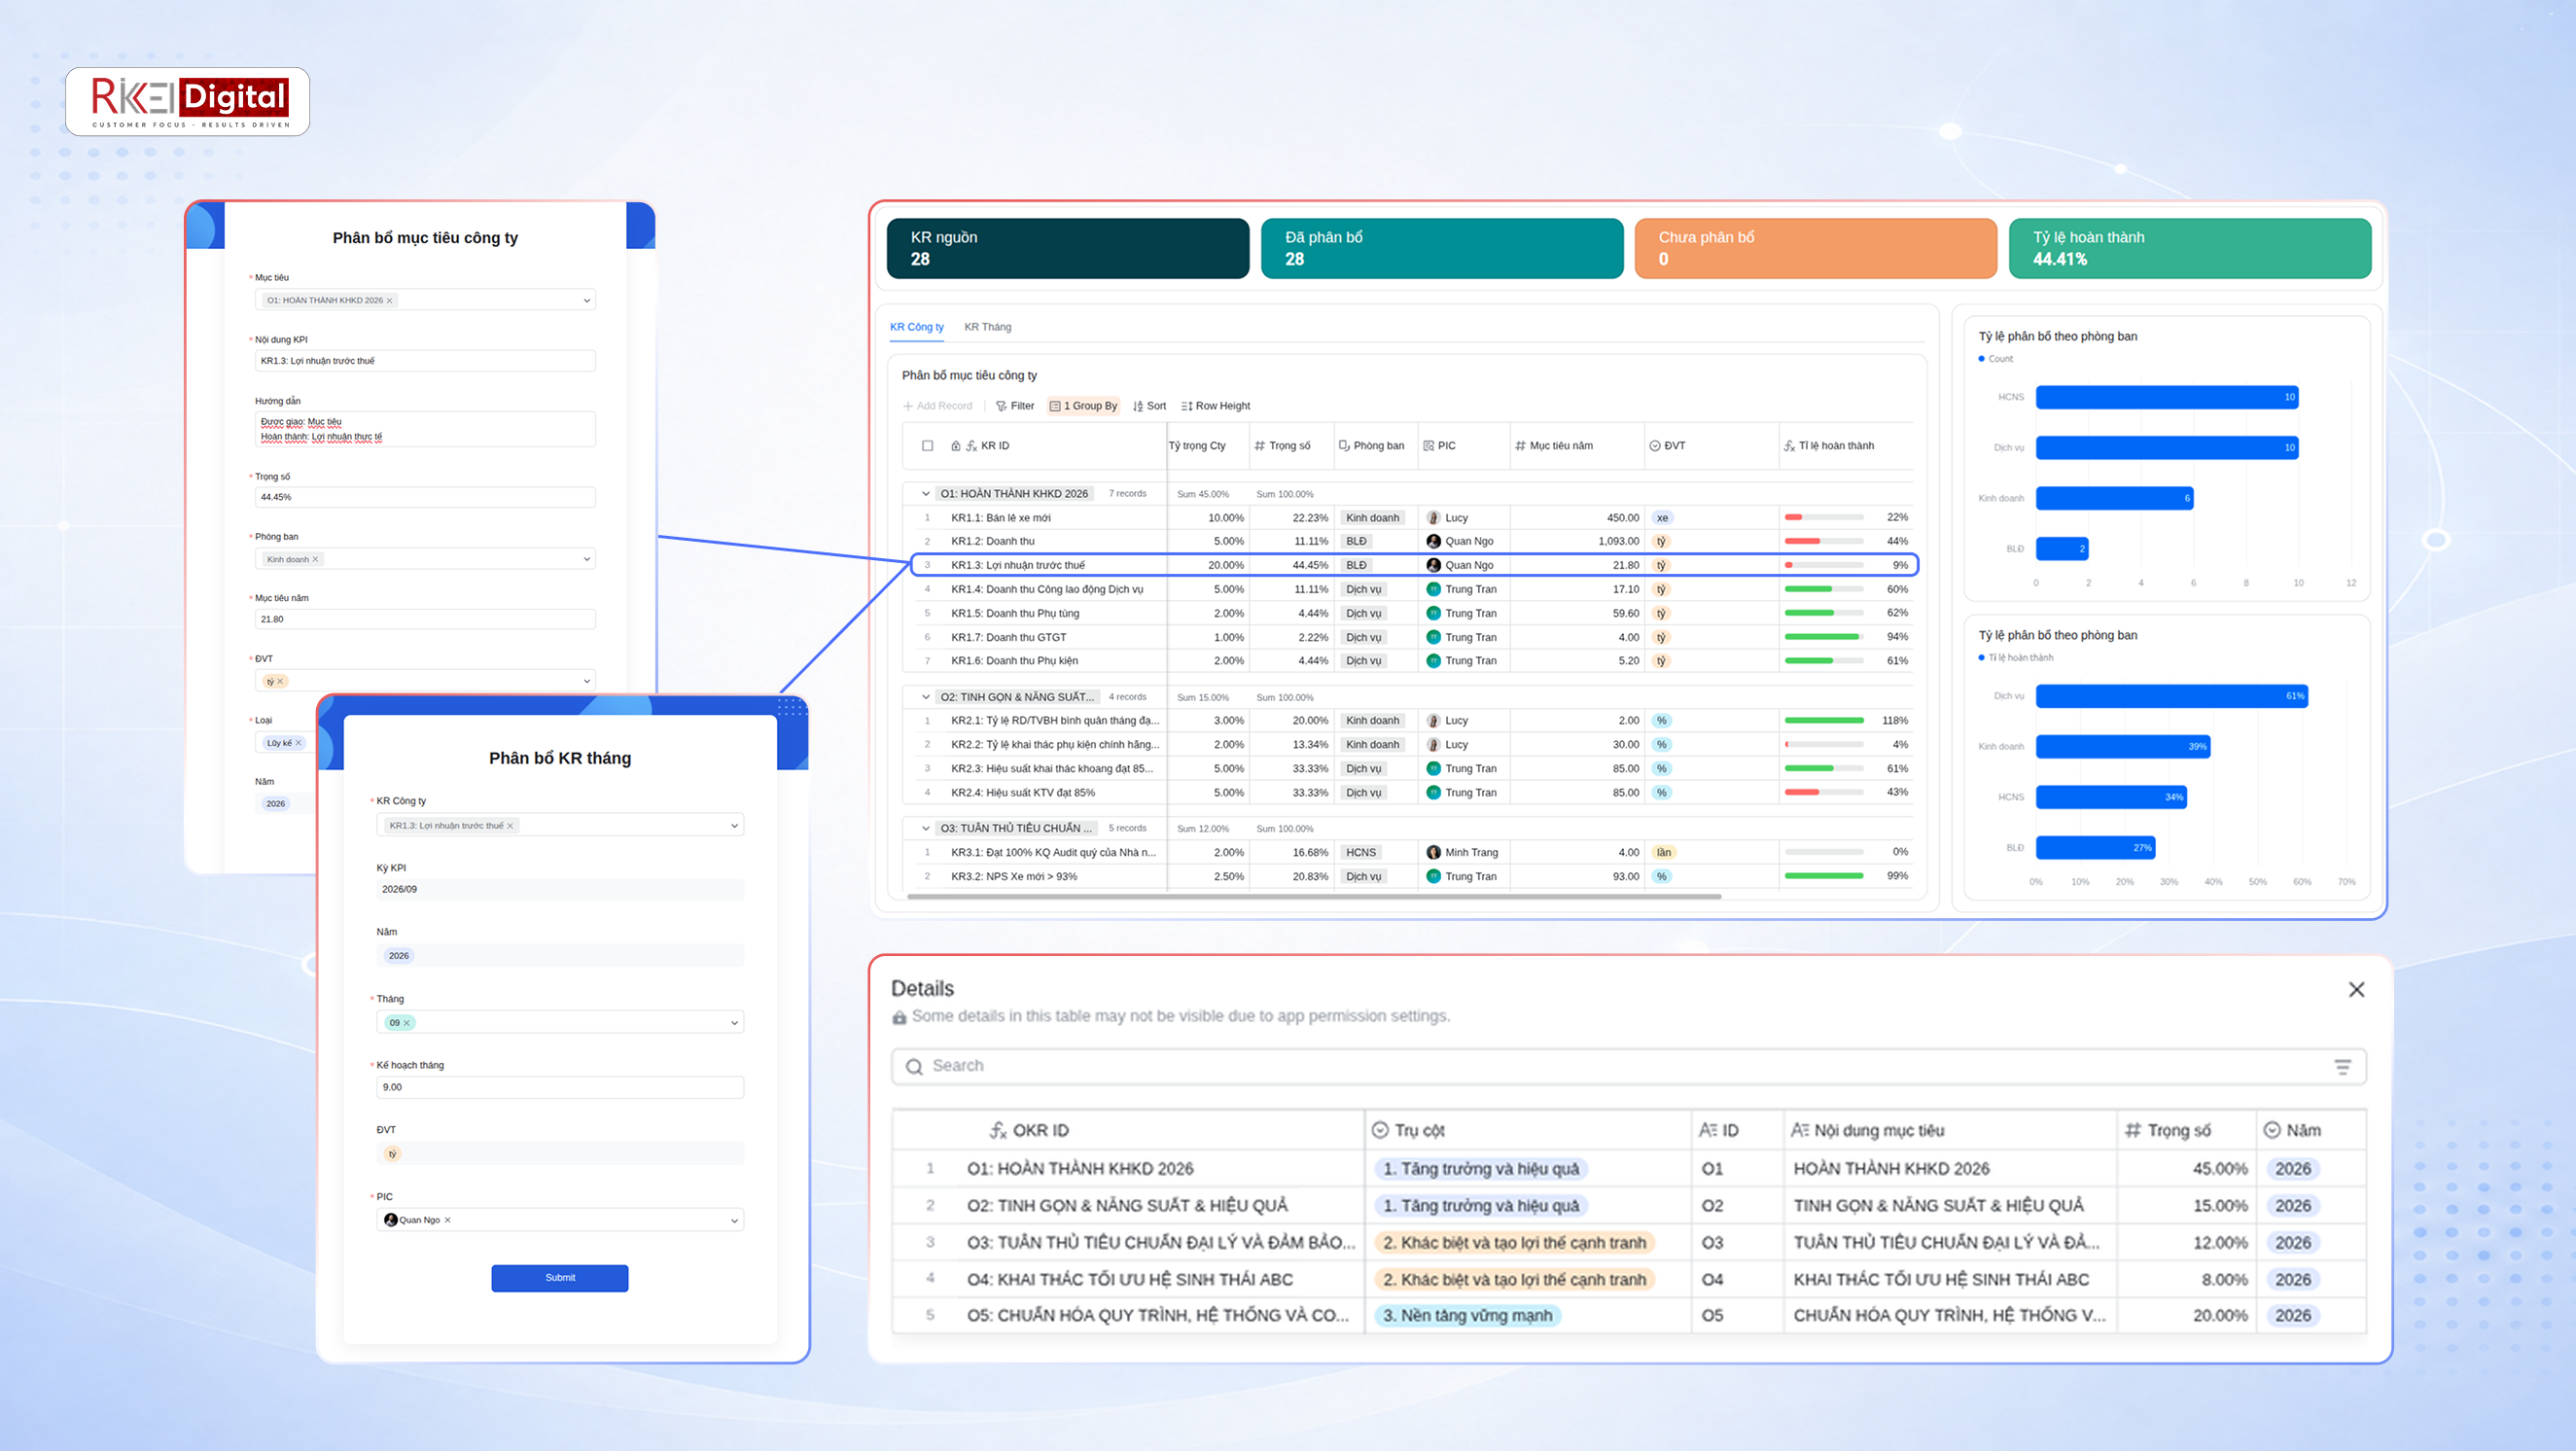Click the KR nguồn 28 summary card
Screen dimensions: 2576x1451
click(1067, 248)
